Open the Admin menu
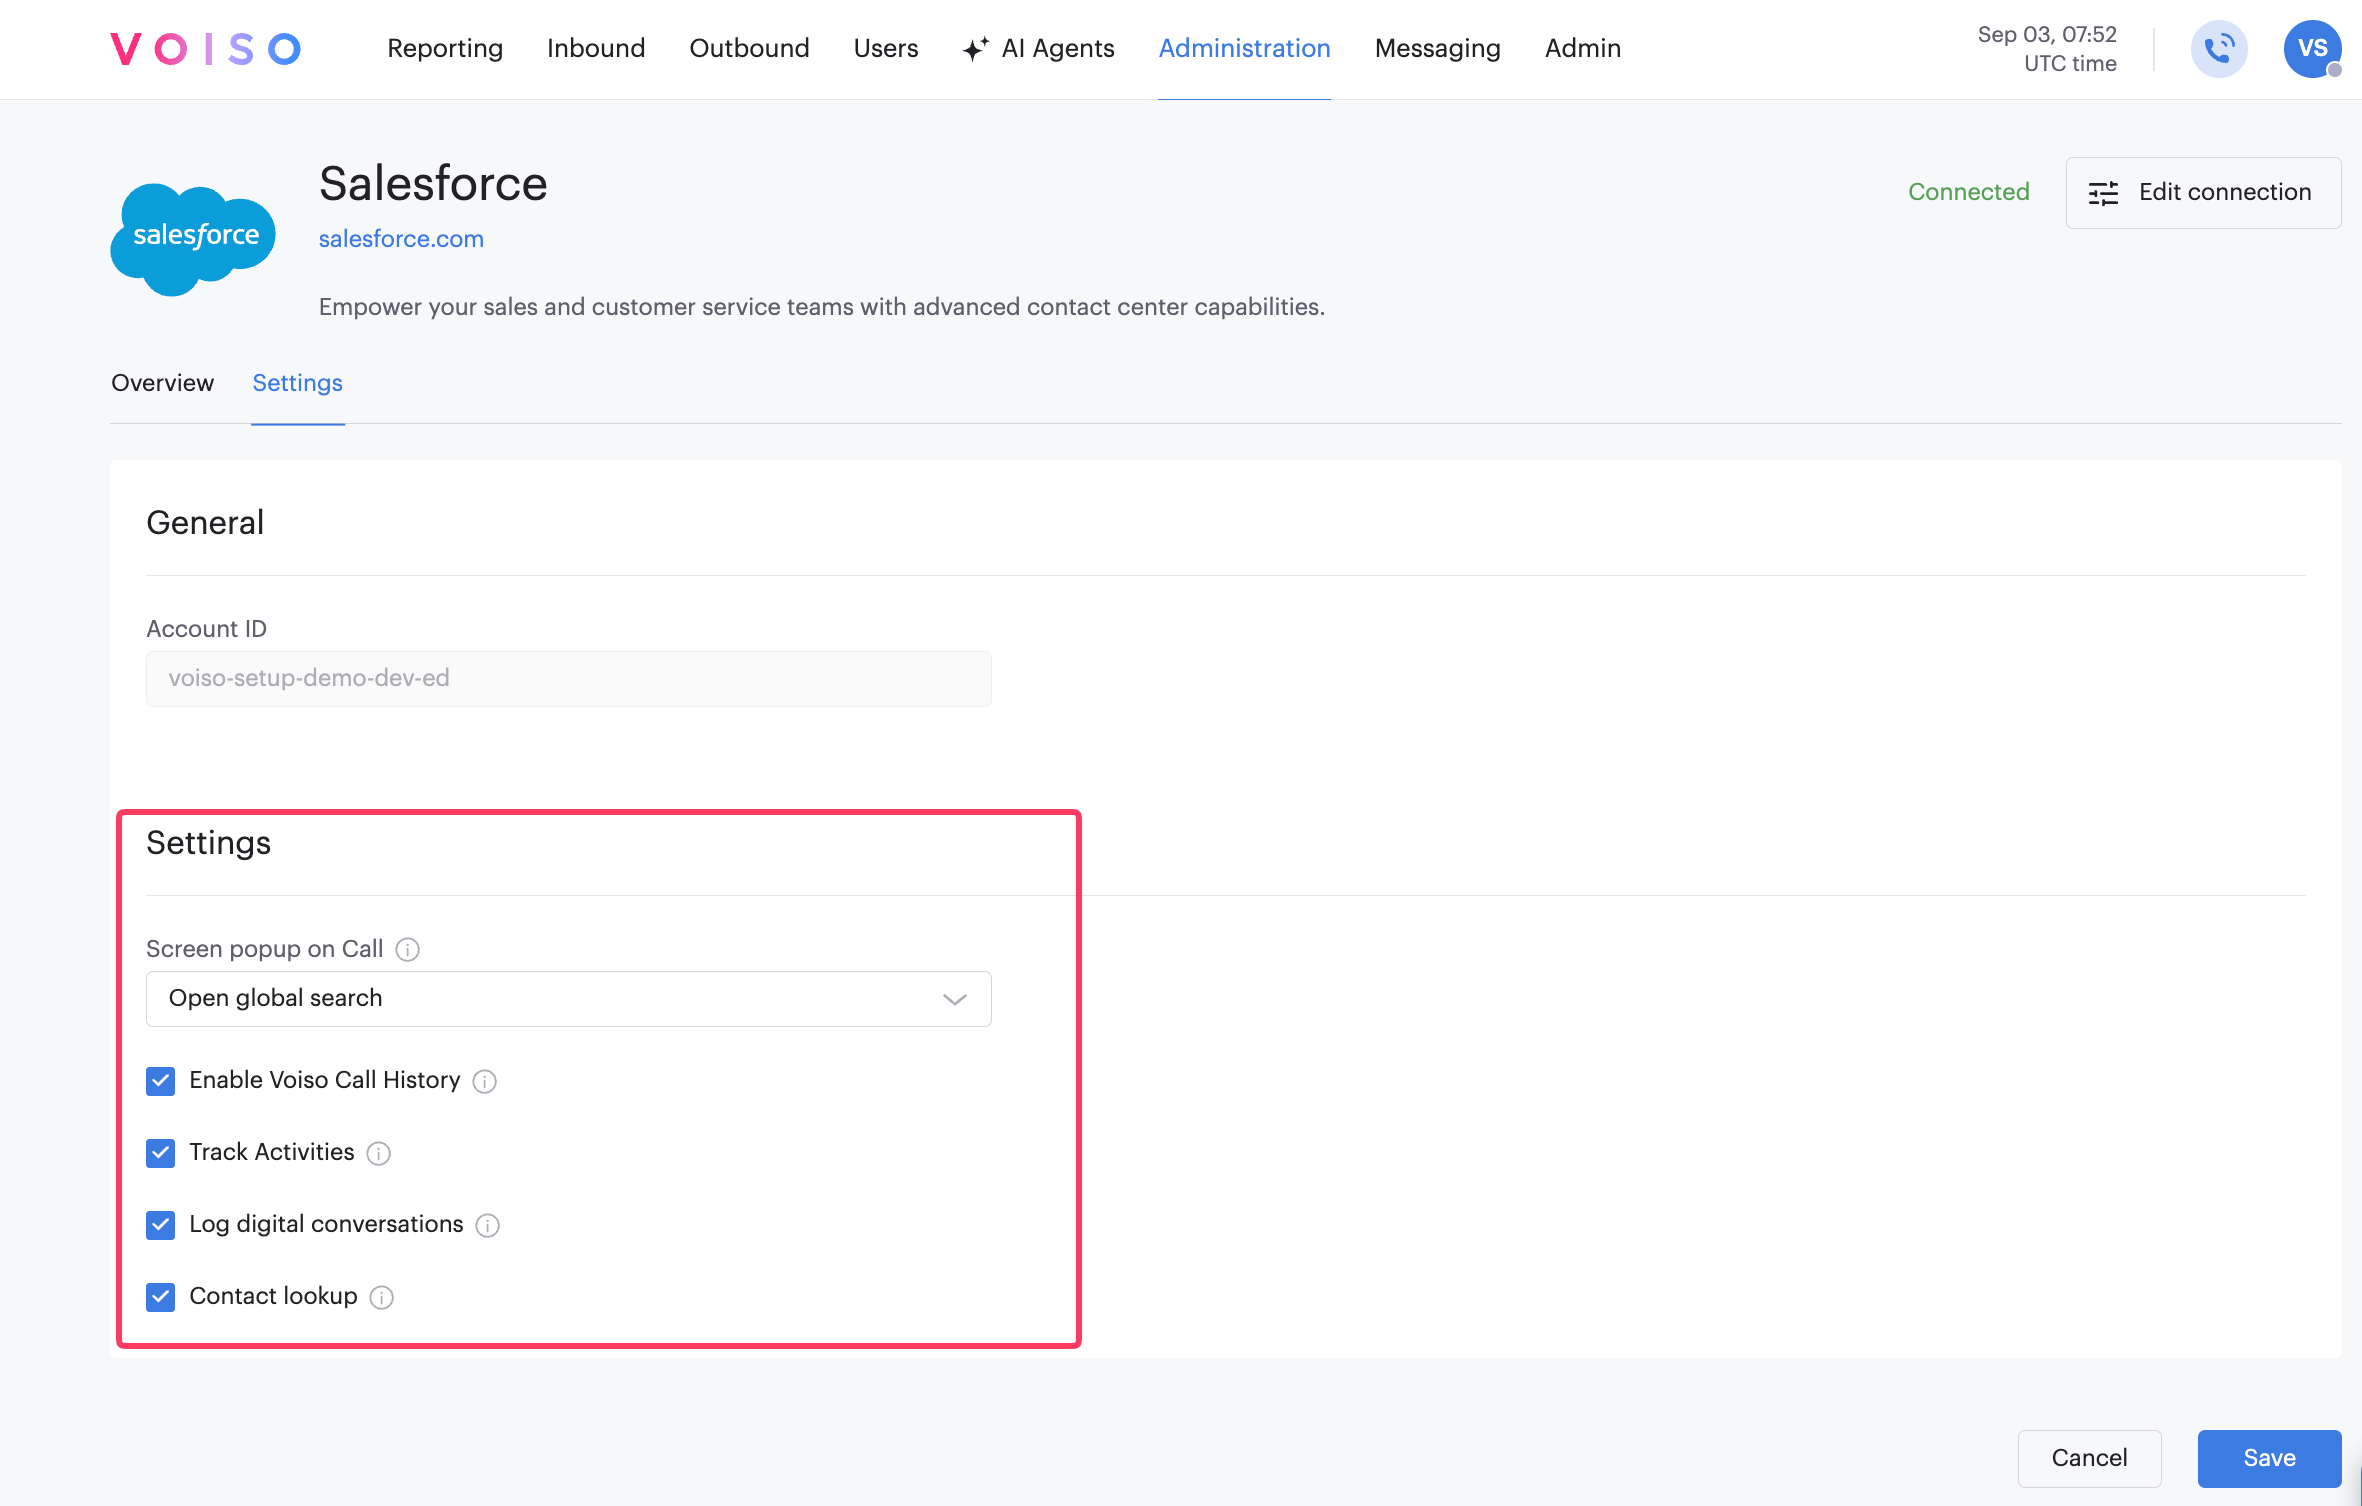Screen dimensions: 2362x1506 coord(1583,48)
